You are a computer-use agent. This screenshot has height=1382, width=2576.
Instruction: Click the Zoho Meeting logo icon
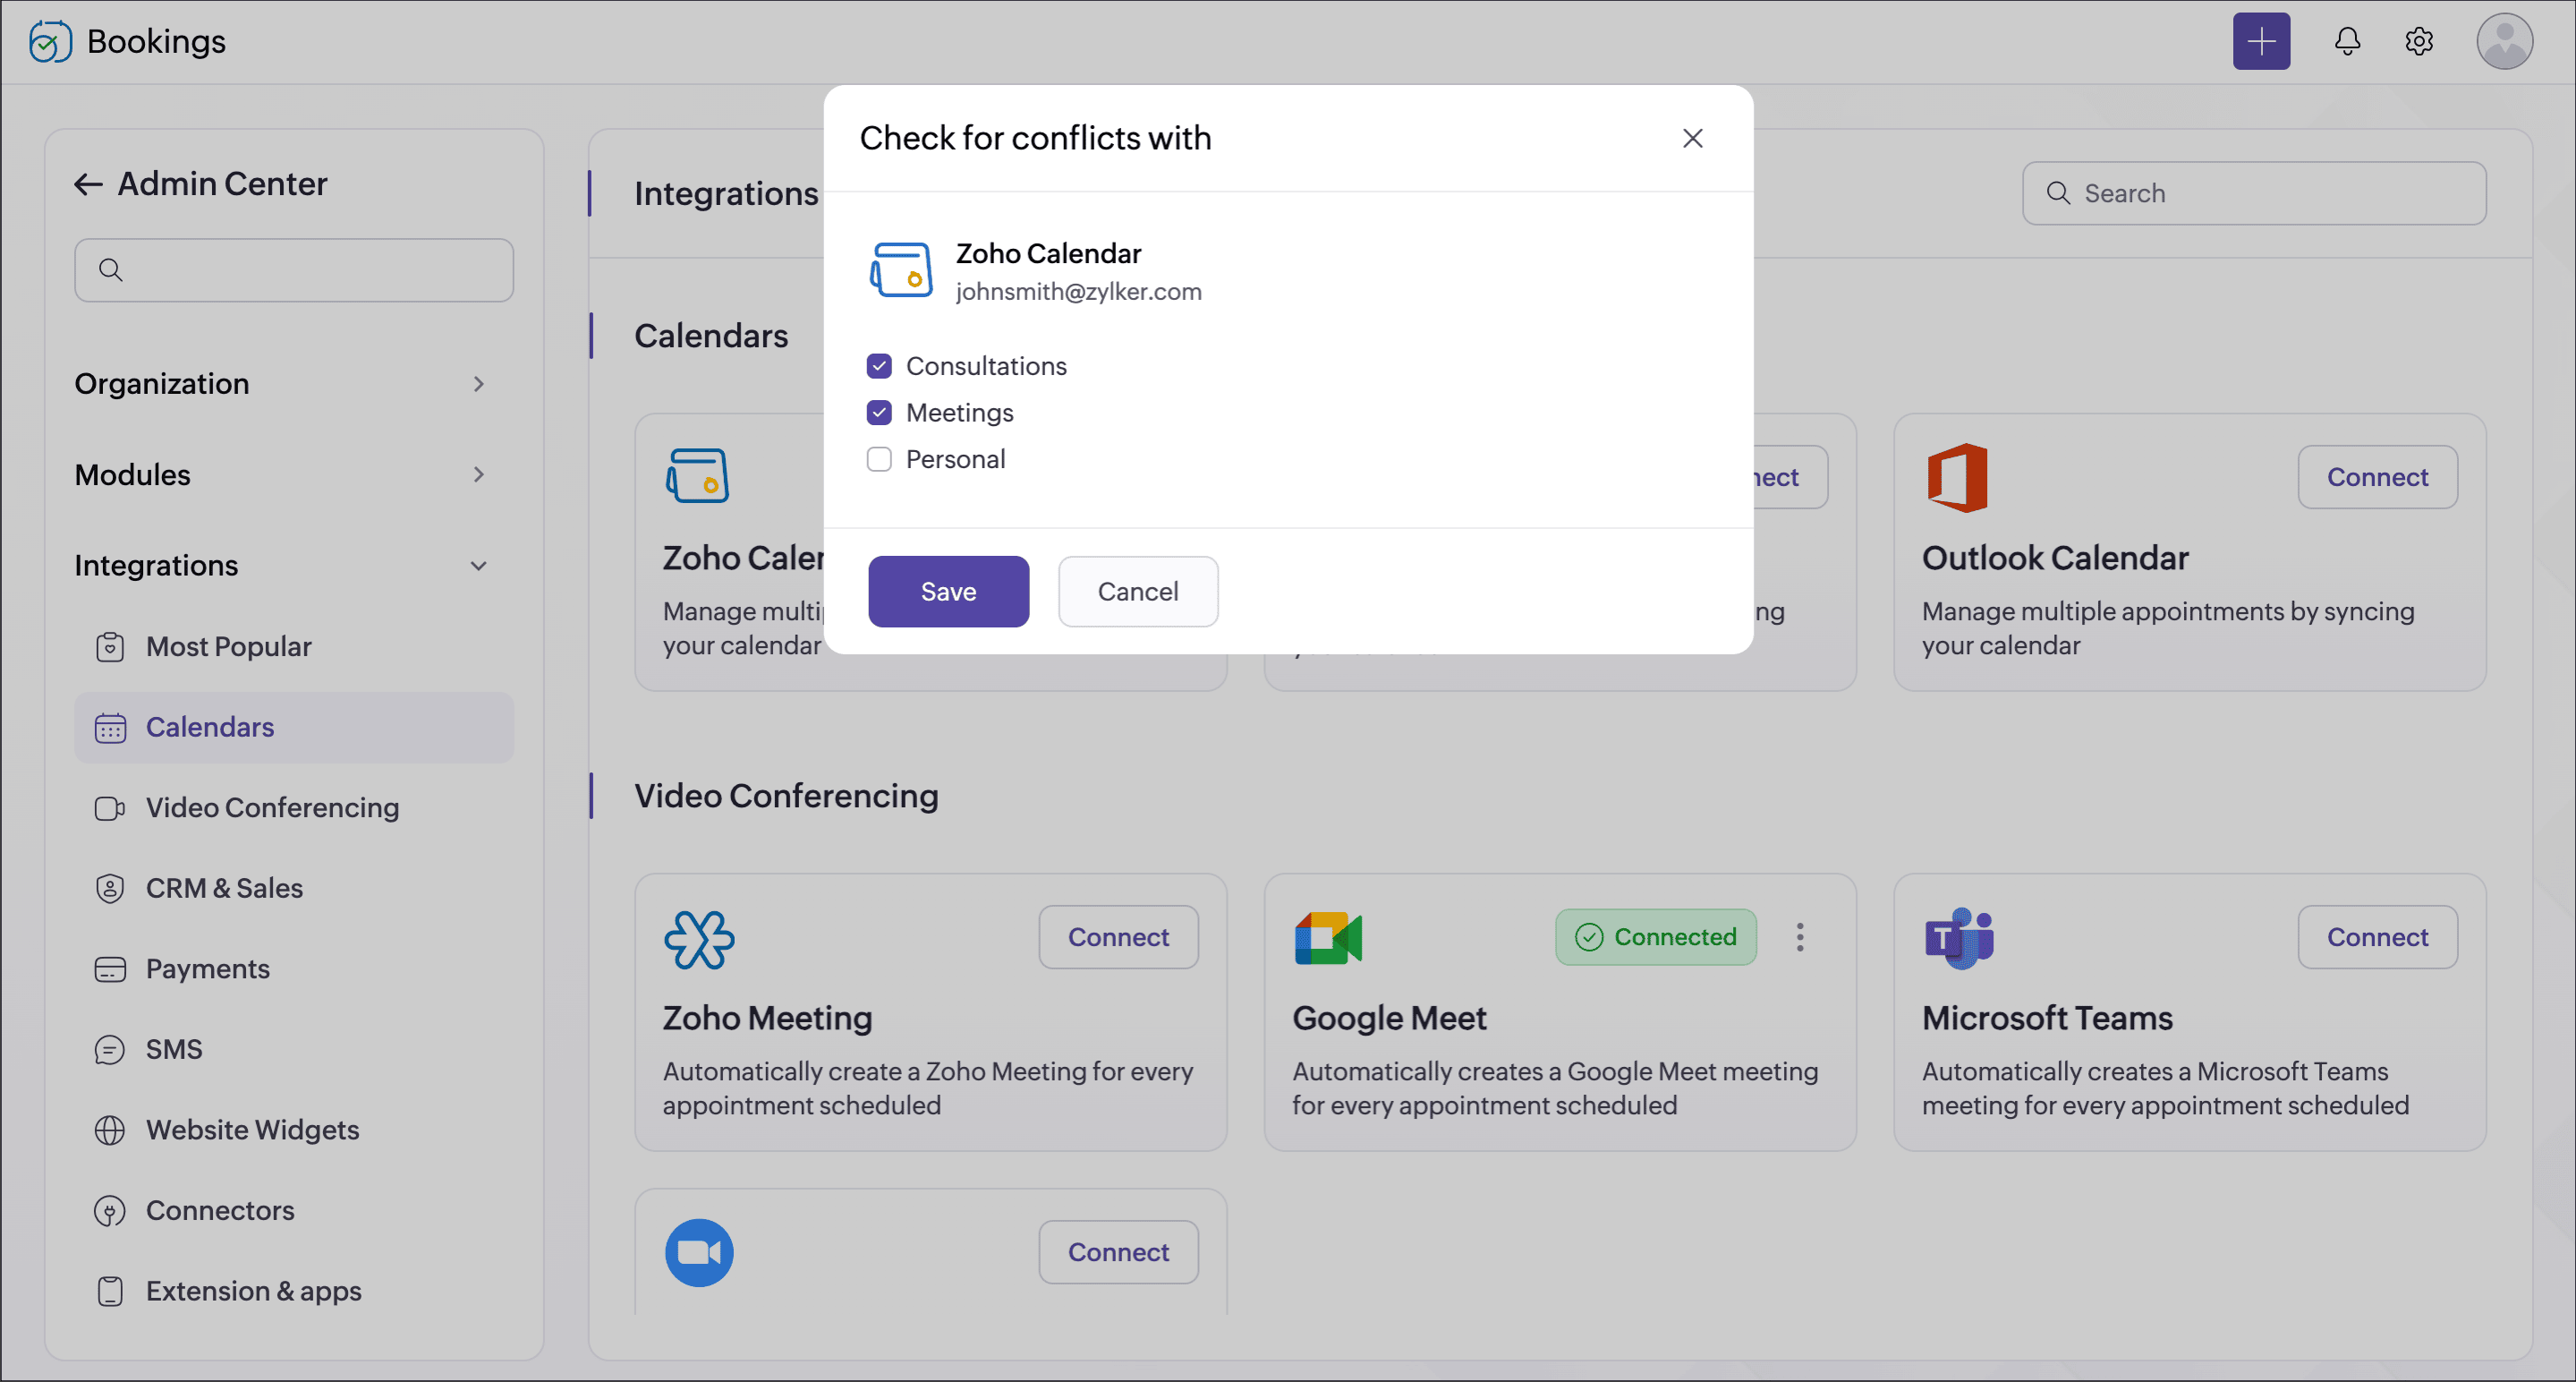point(699,939)
